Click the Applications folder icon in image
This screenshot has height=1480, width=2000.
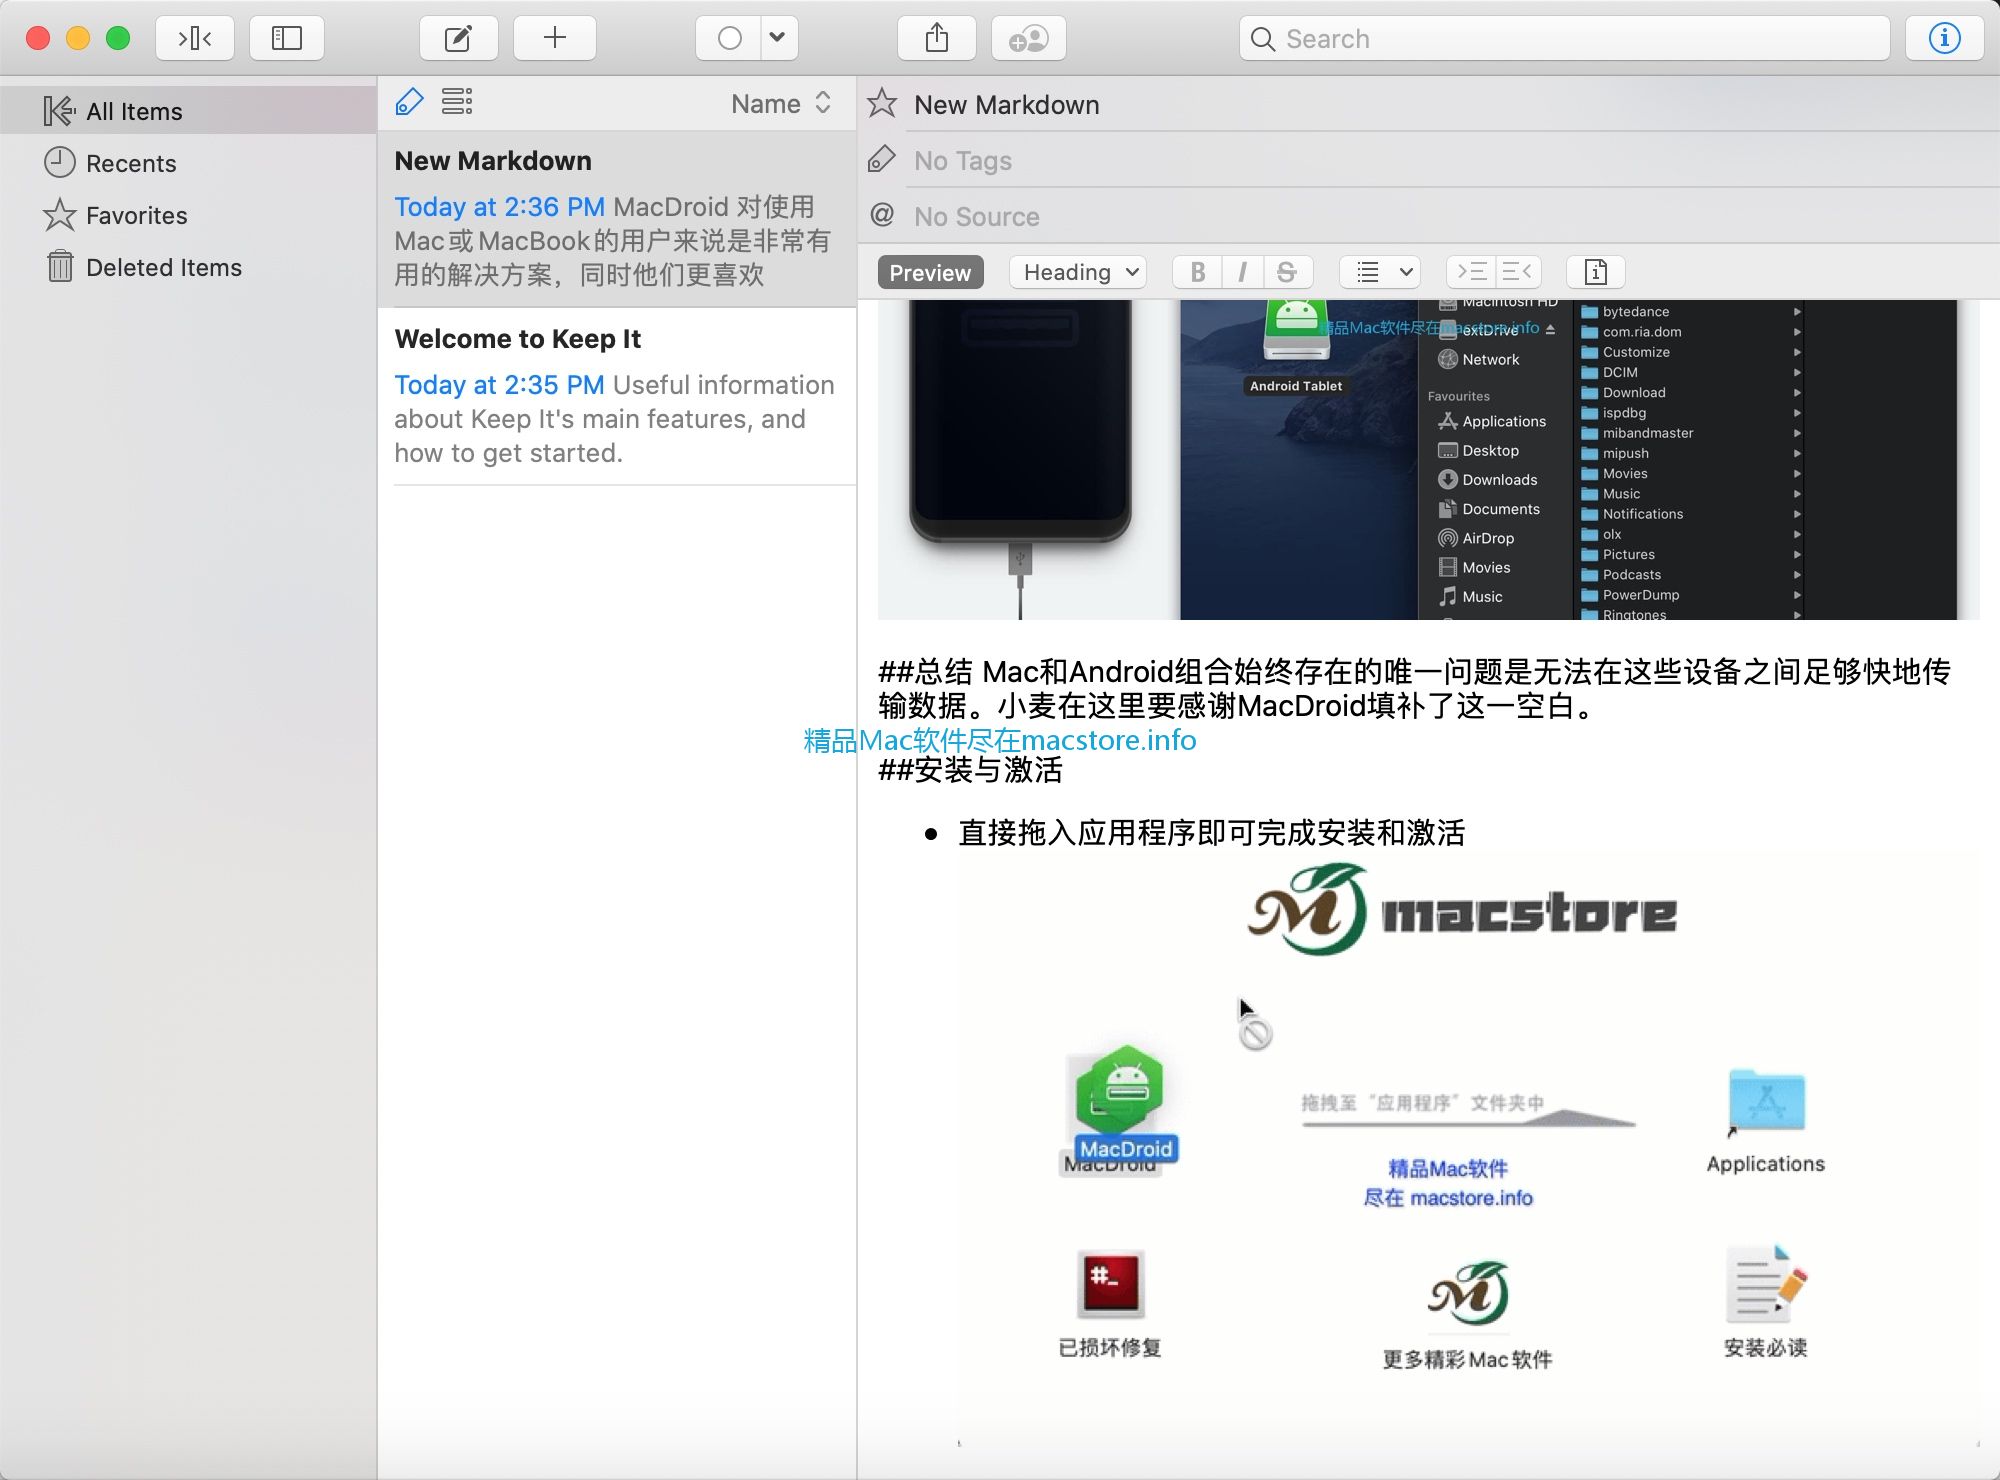[1766, 1100]
